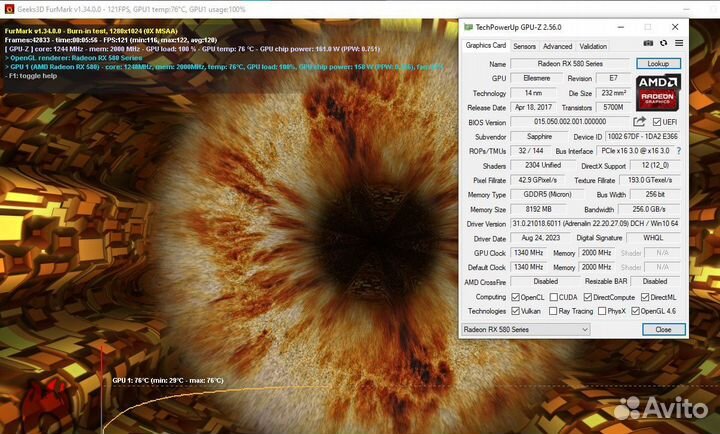Toggle the DirectCompute checkbox
The height and width of the screenshot is (434, 720).
coord(588,297)
